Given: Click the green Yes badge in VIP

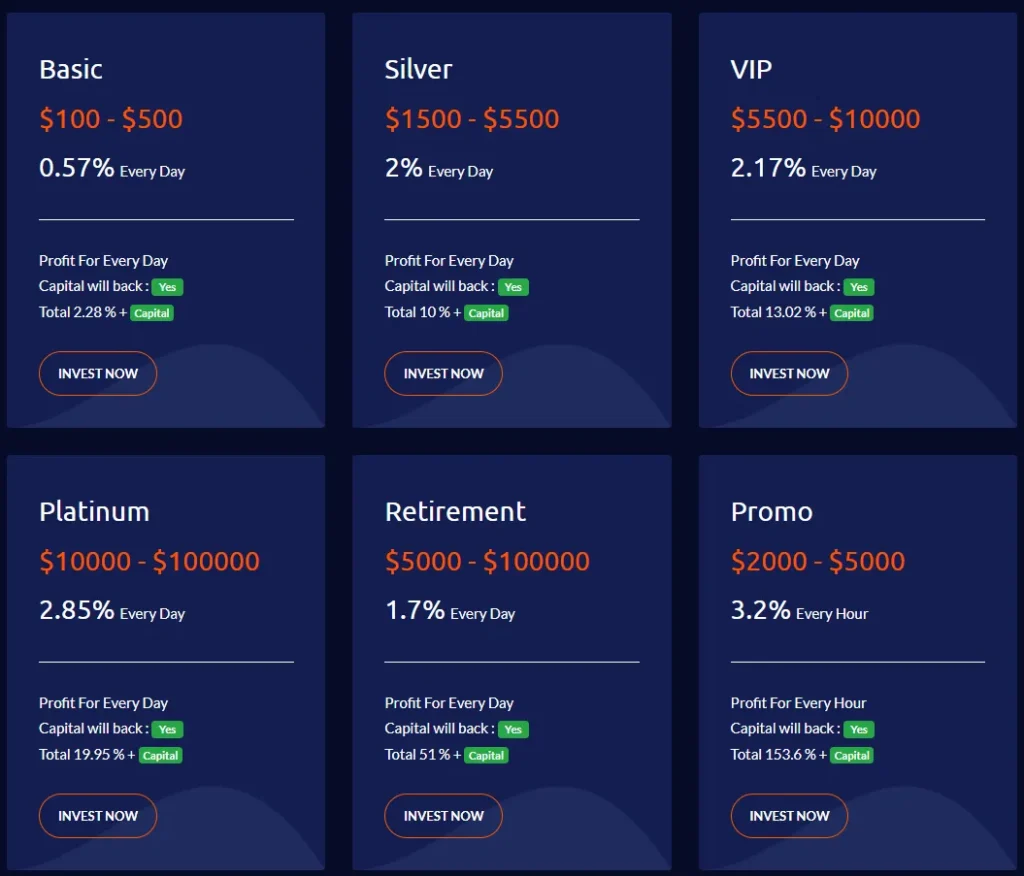Looking at the screenshot, I should 858,287.
